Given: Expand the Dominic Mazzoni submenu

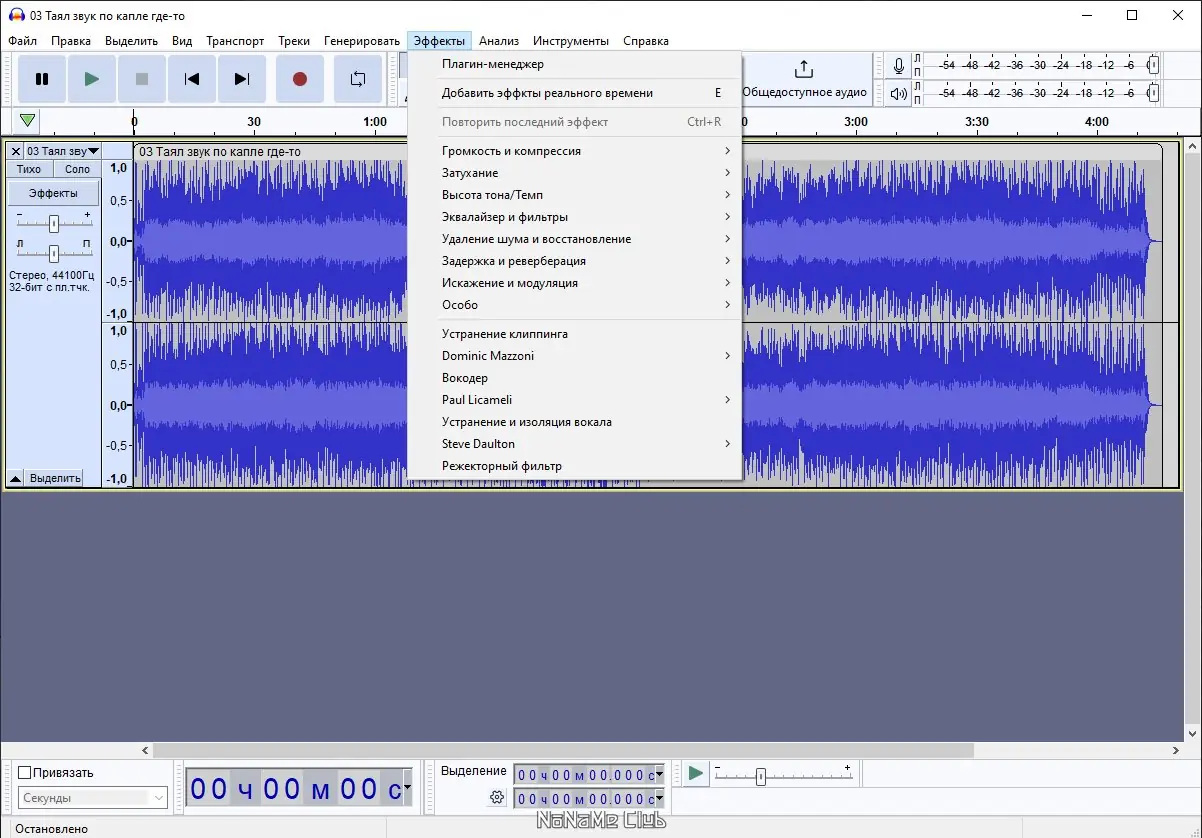Looking at the screenshot, I should (x=575, y=356).
